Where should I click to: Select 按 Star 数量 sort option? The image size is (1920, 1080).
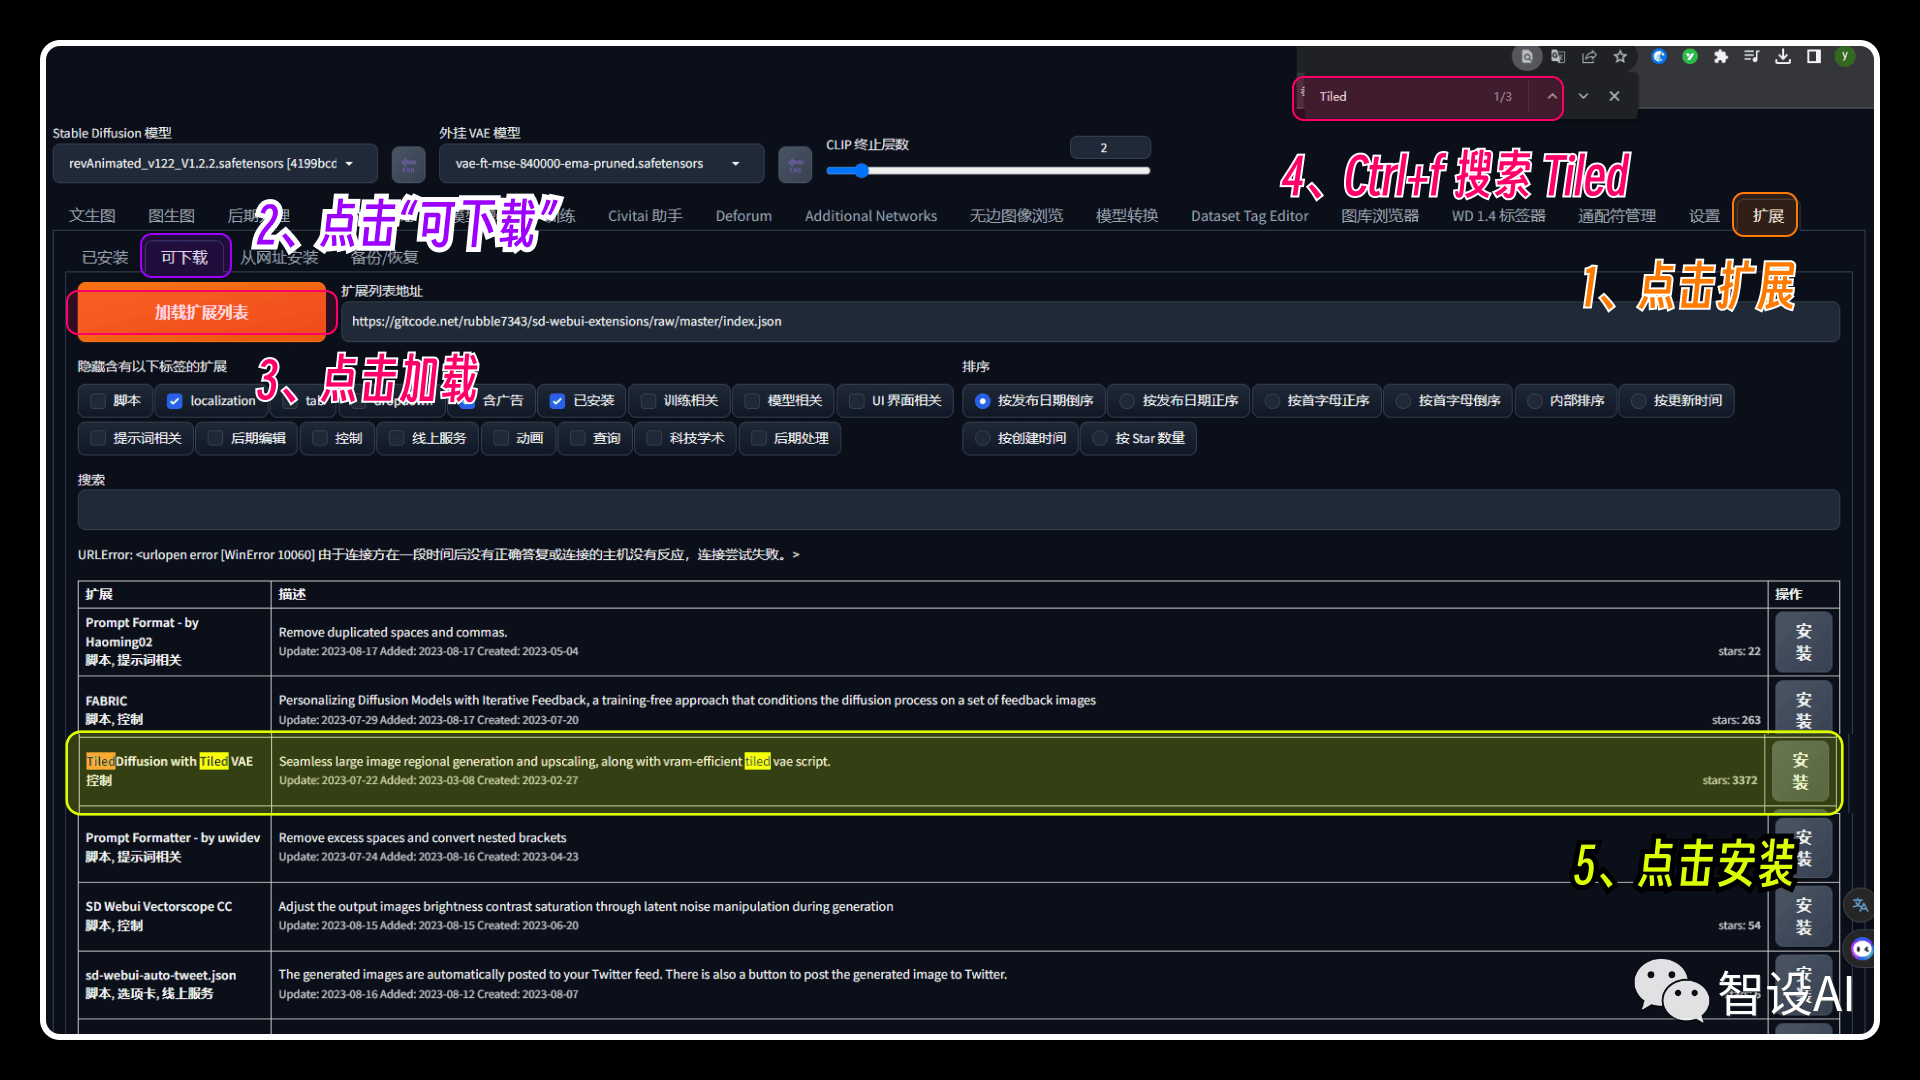click(x=1139, y=439)
